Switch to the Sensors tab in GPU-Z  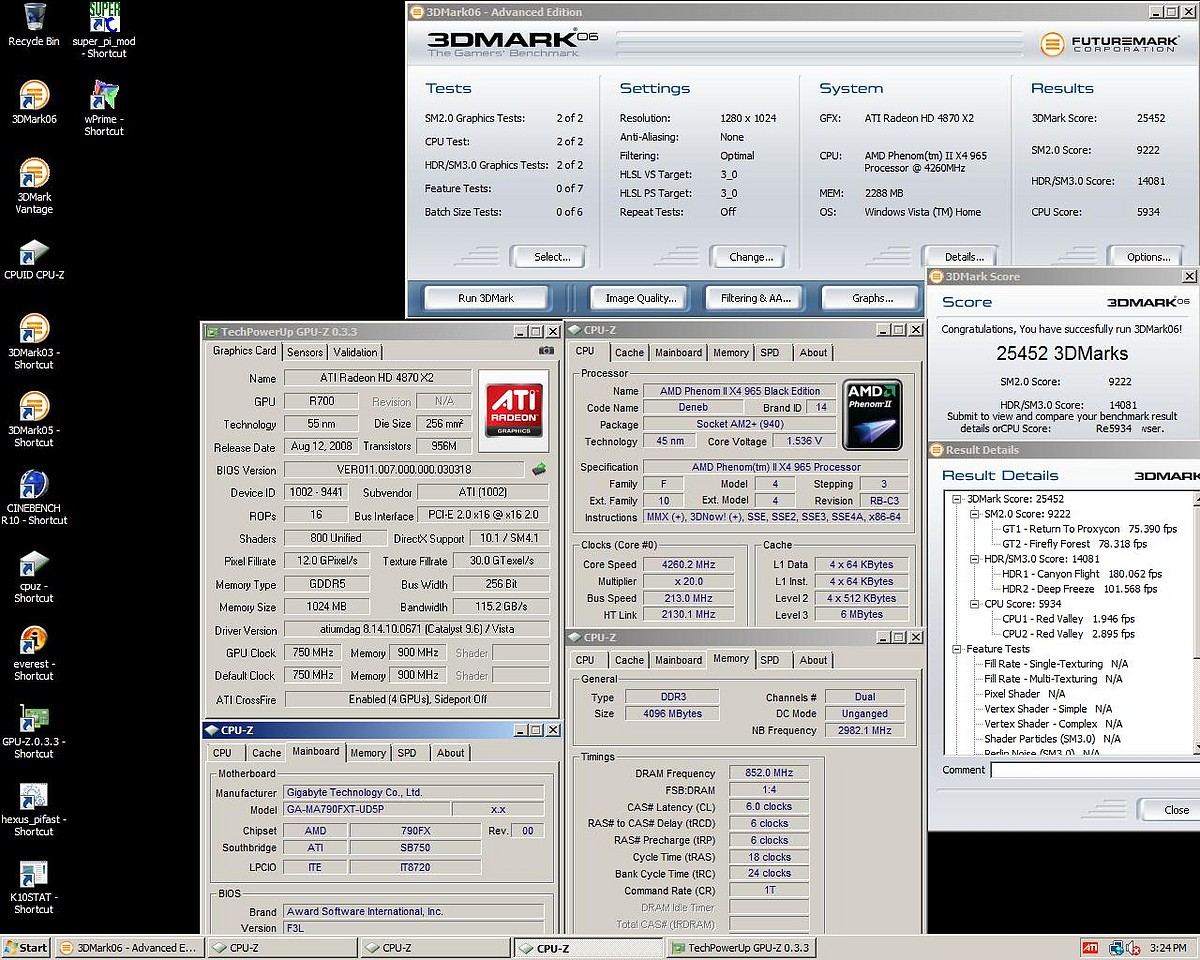point(305,352)
